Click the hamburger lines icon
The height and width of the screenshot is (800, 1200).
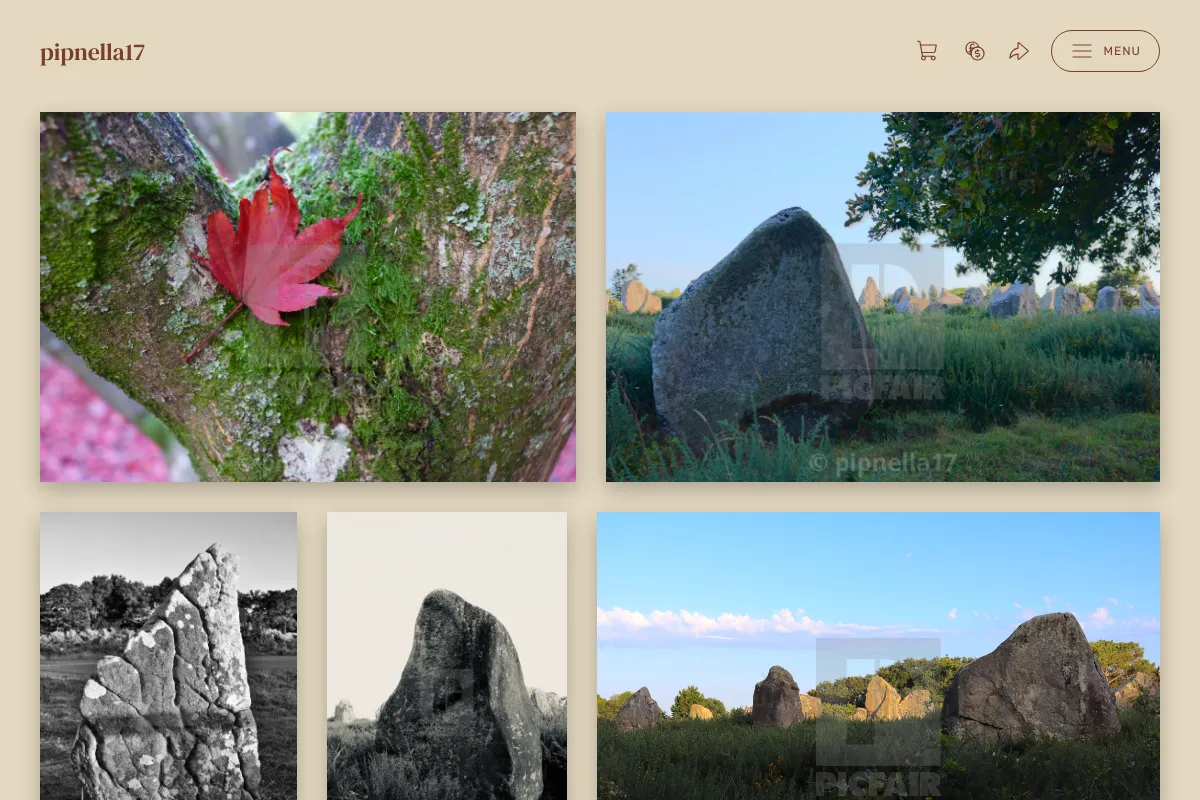[1082, 51]
